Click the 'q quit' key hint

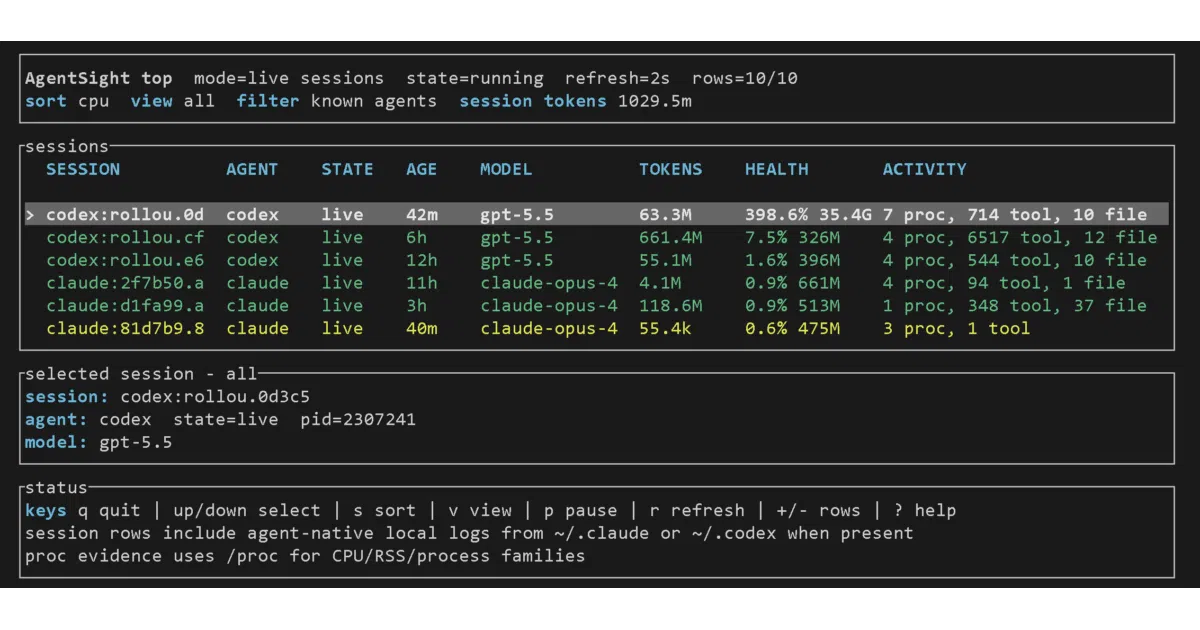click(109, 510)
